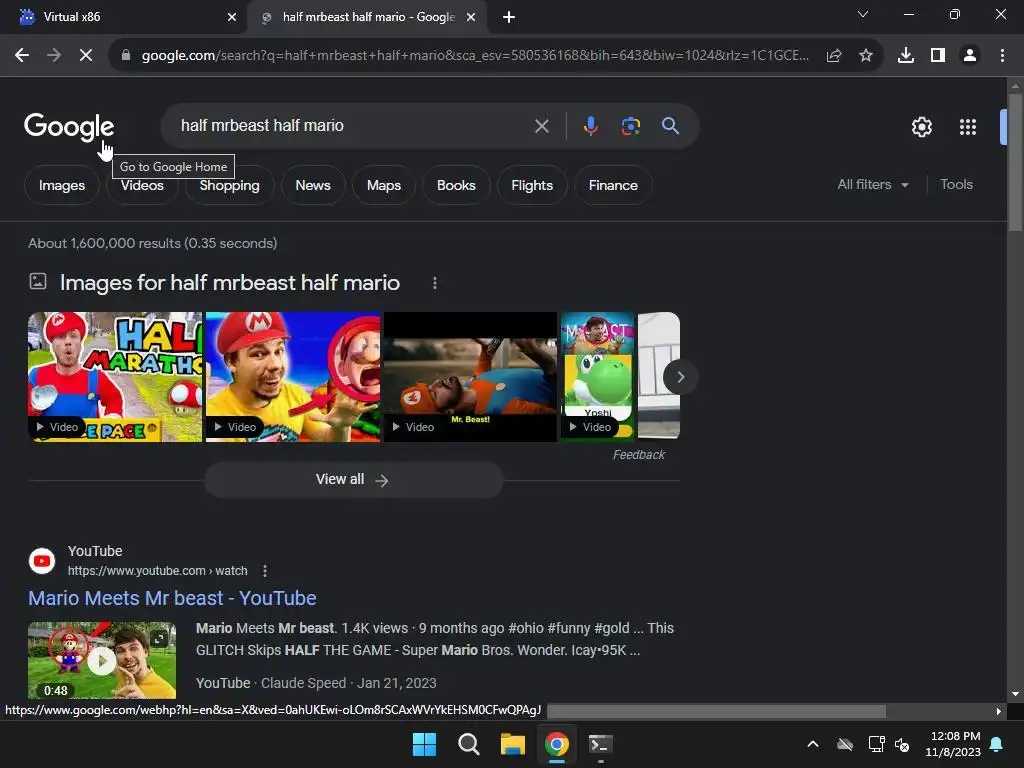Viewport: 1024px width, 768px height.
Task: Click the address bar URL
Action: click(475, 56)
